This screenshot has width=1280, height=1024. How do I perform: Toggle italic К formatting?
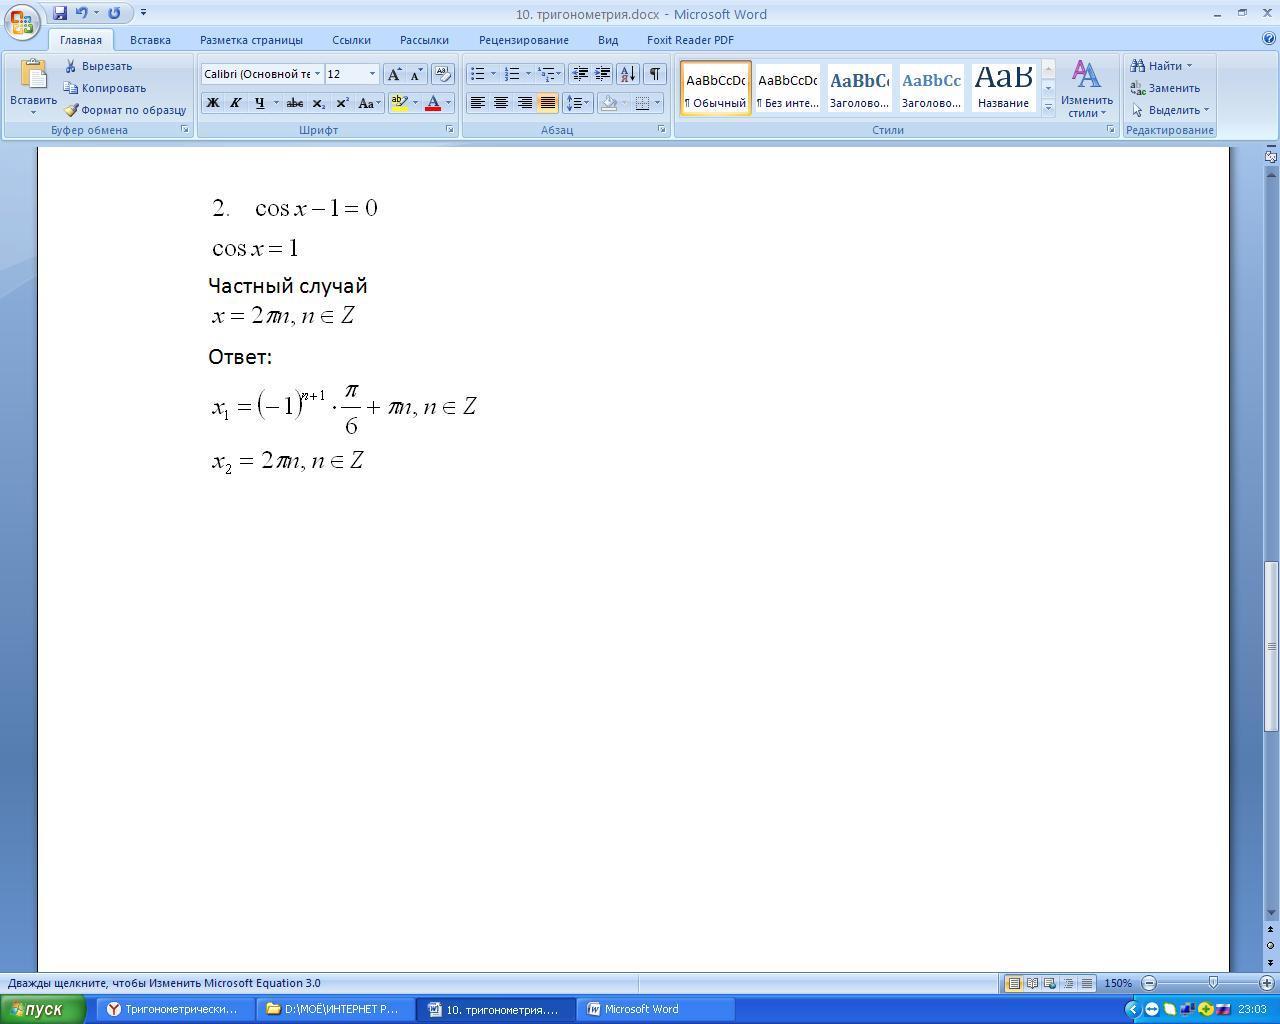tap(235, 102)
